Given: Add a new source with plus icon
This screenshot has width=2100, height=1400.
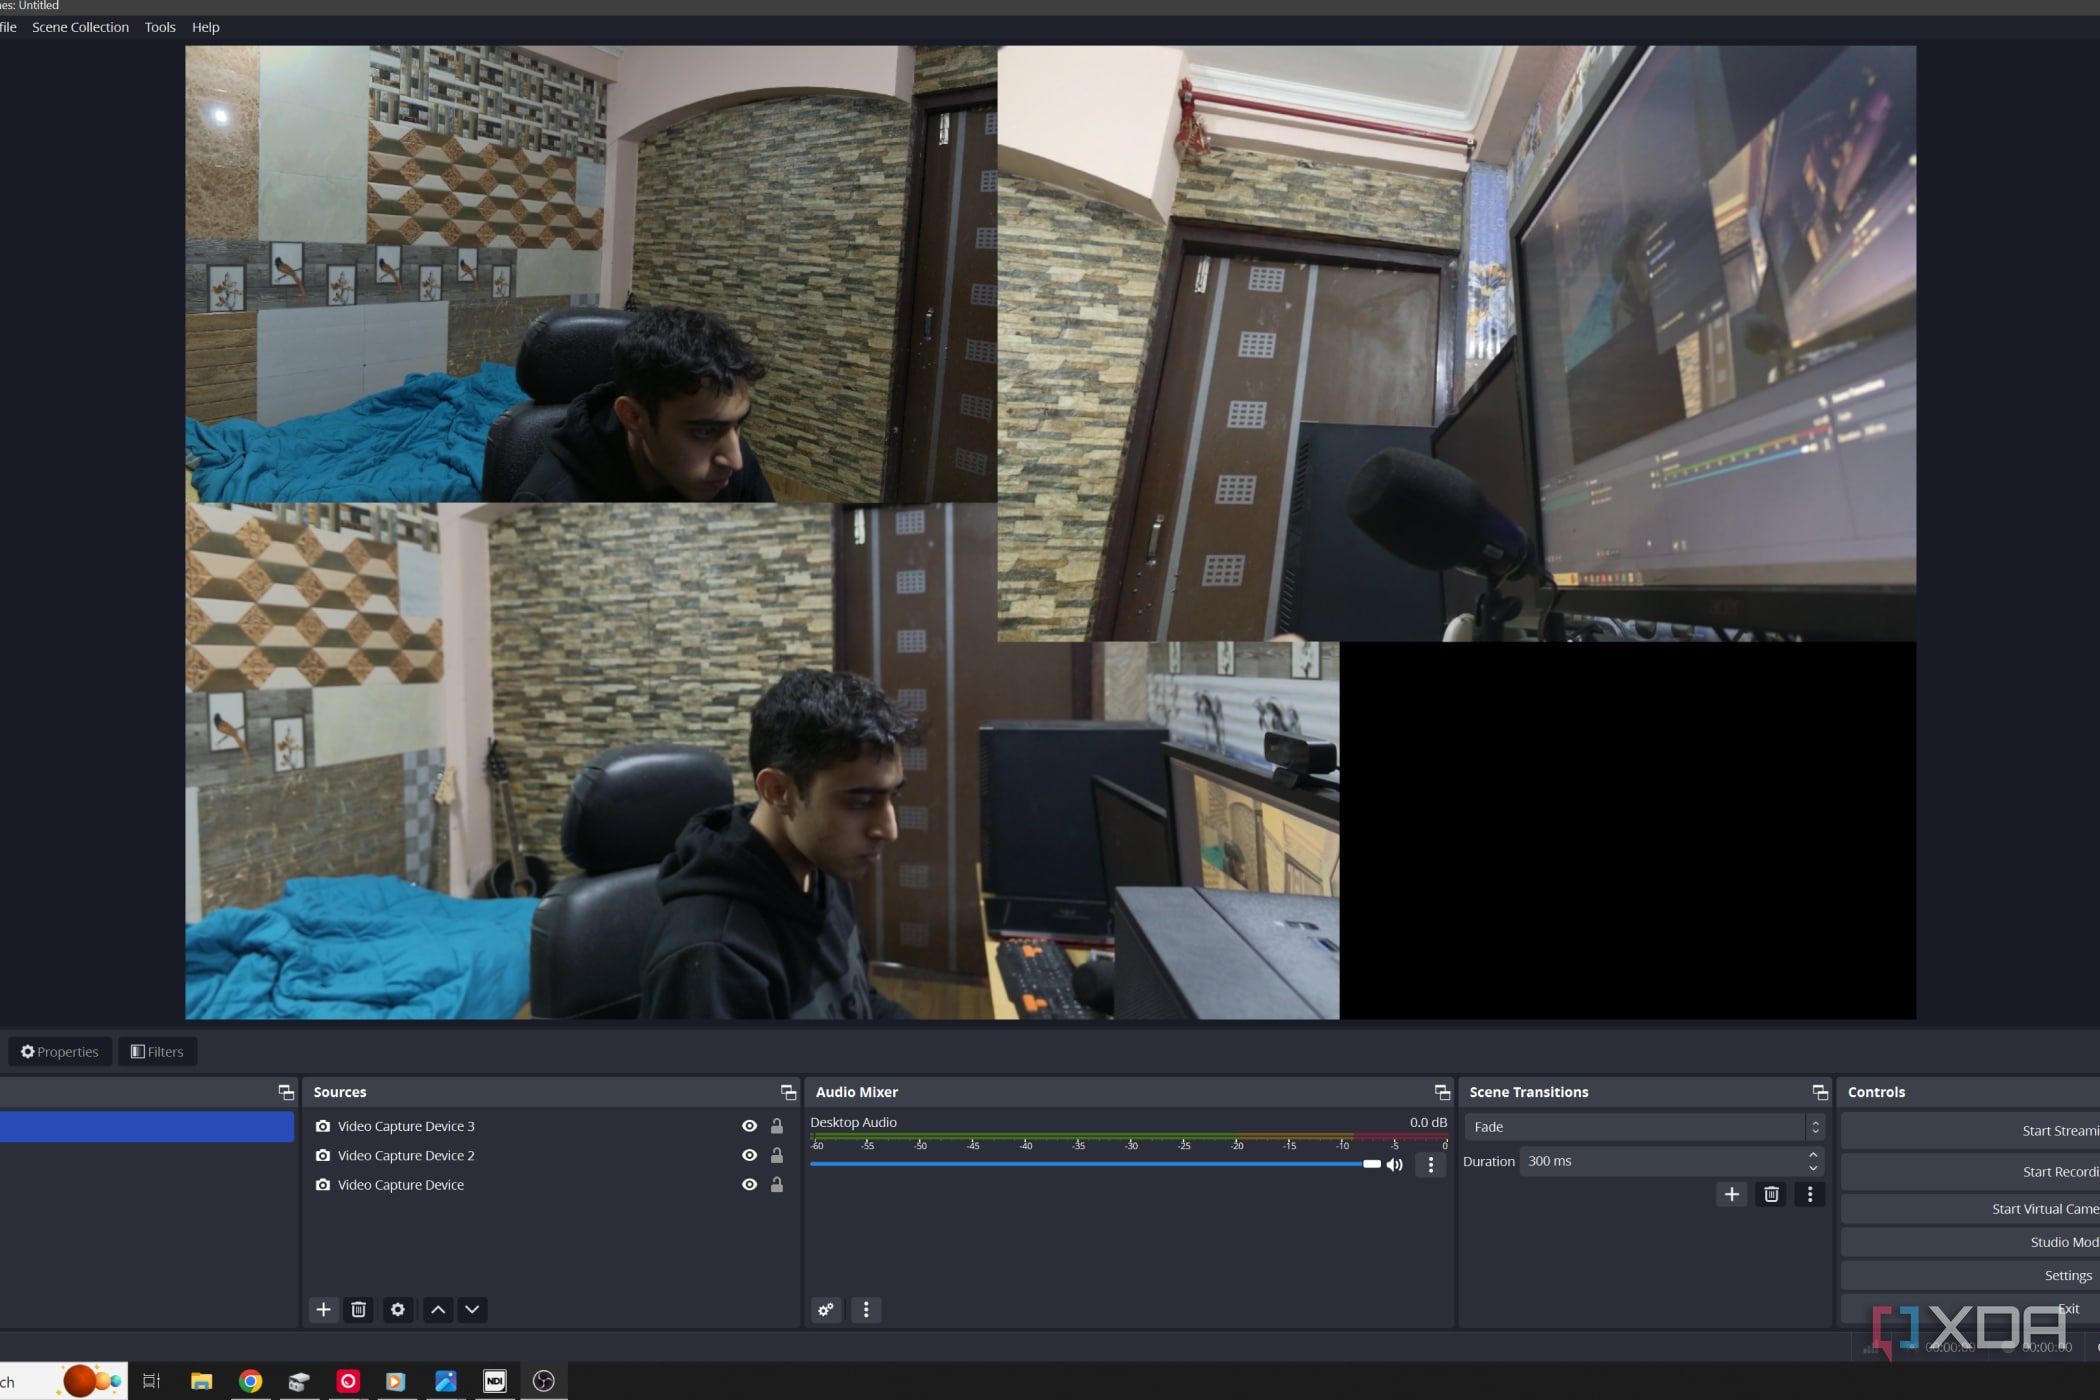Looking at the screenshot, I should point(323,1309).
